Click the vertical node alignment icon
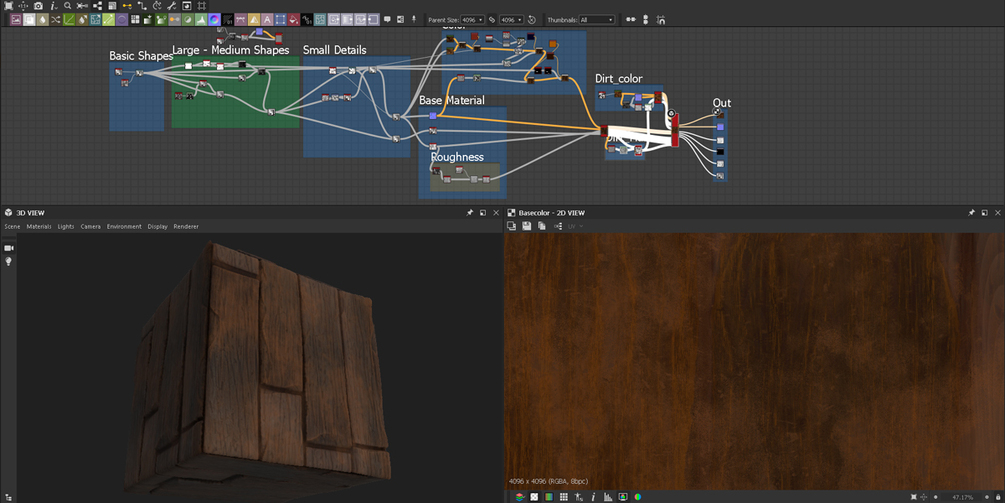1005x503 pixels. [x=645, y=20]
